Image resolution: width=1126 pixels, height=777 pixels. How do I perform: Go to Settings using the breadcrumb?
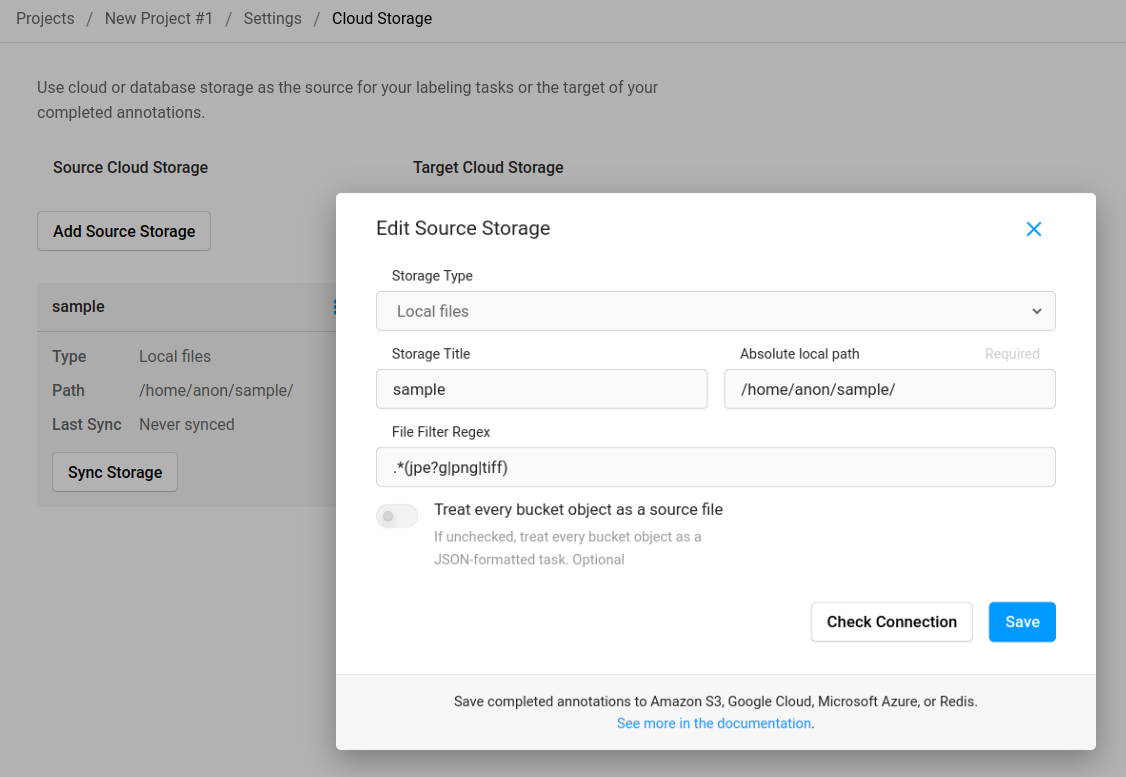click(x=272, y=18)
